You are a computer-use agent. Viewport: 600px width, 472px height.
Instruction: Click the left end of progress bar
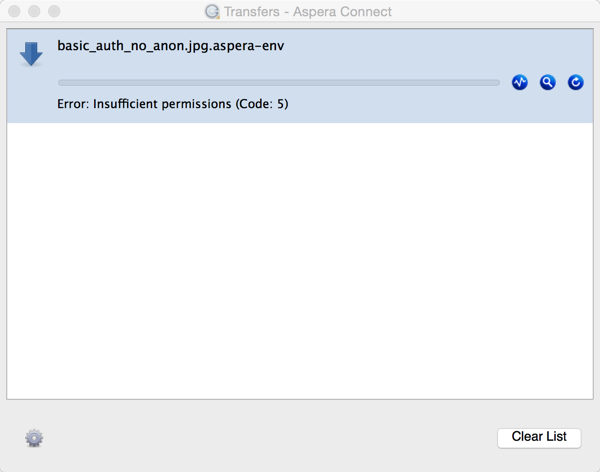click(61, 83)
